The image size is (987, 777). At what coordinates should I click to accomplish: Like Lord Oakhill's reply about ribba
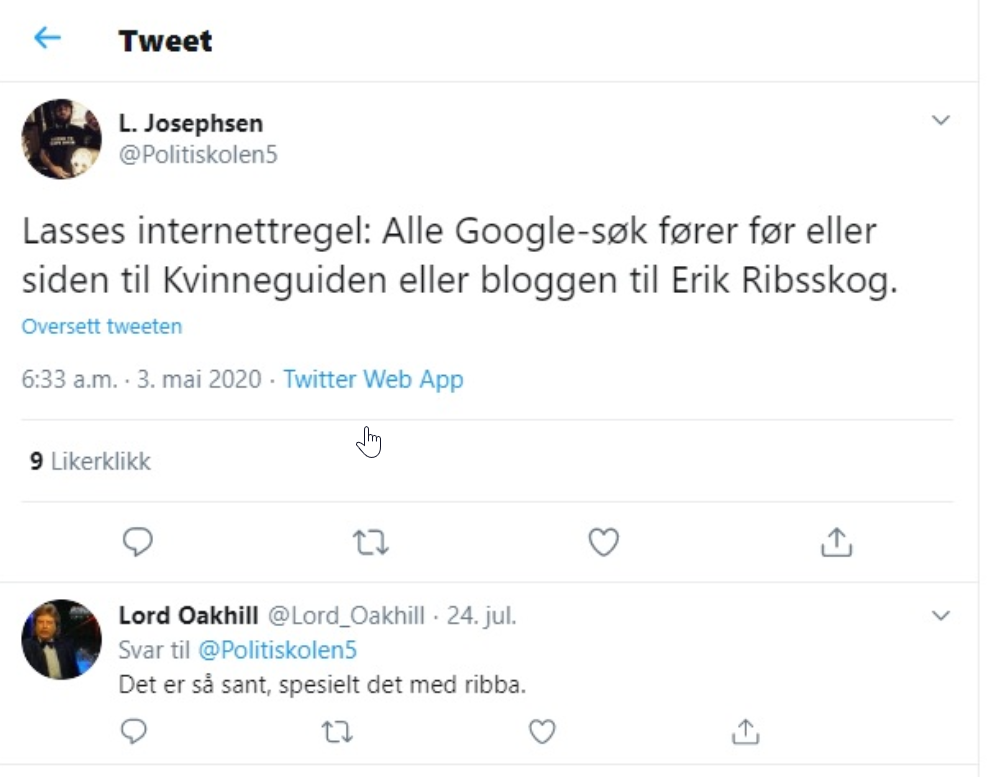coord(542,732)
